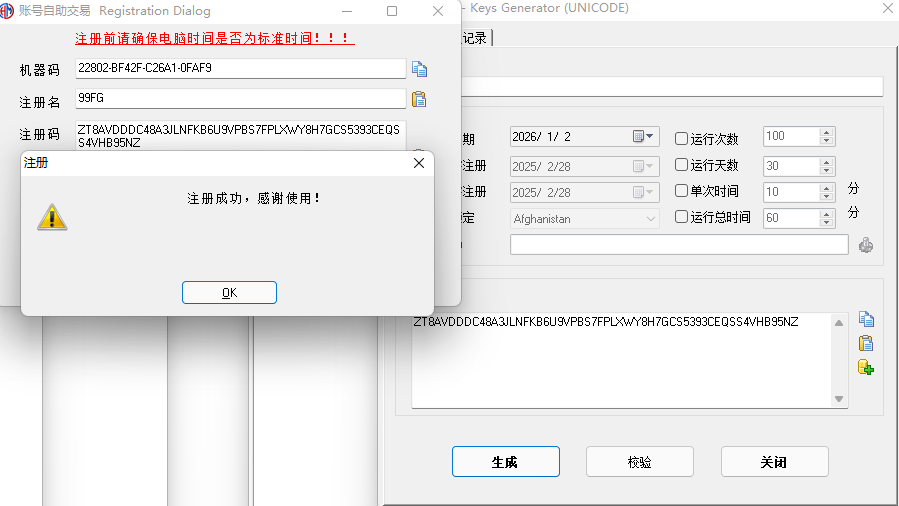Screen dimensions: 899x506
Task: Click the 注册码 text field in Registration Dialog
Action: 241,135
